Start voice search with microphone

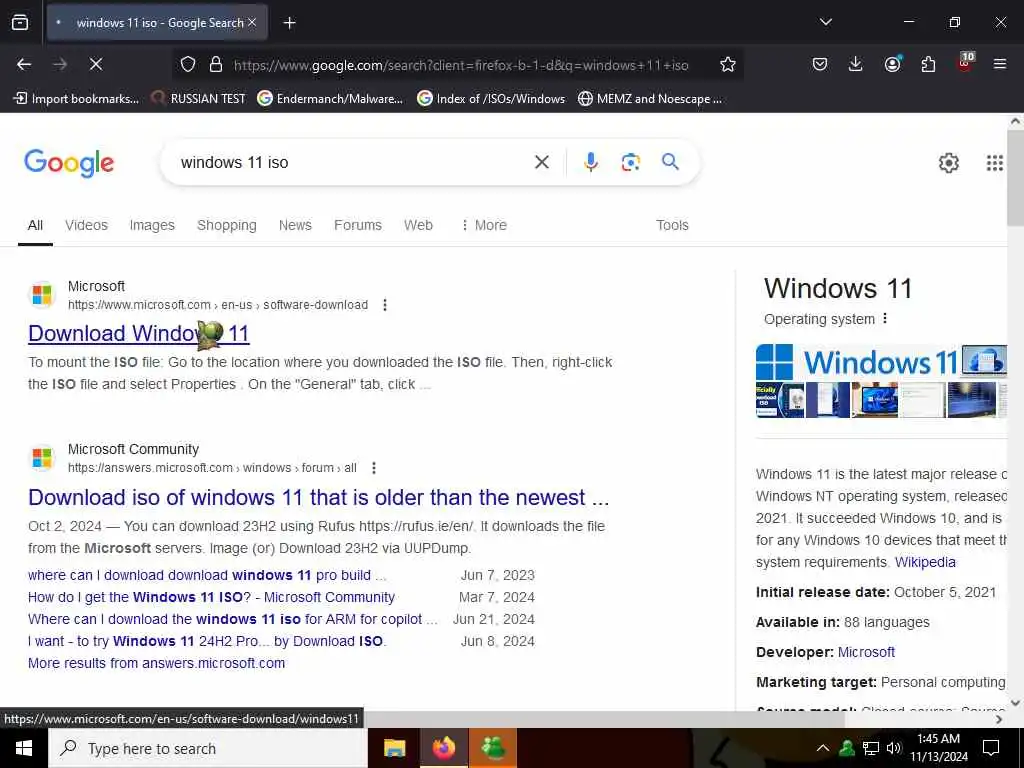(590, 162)
